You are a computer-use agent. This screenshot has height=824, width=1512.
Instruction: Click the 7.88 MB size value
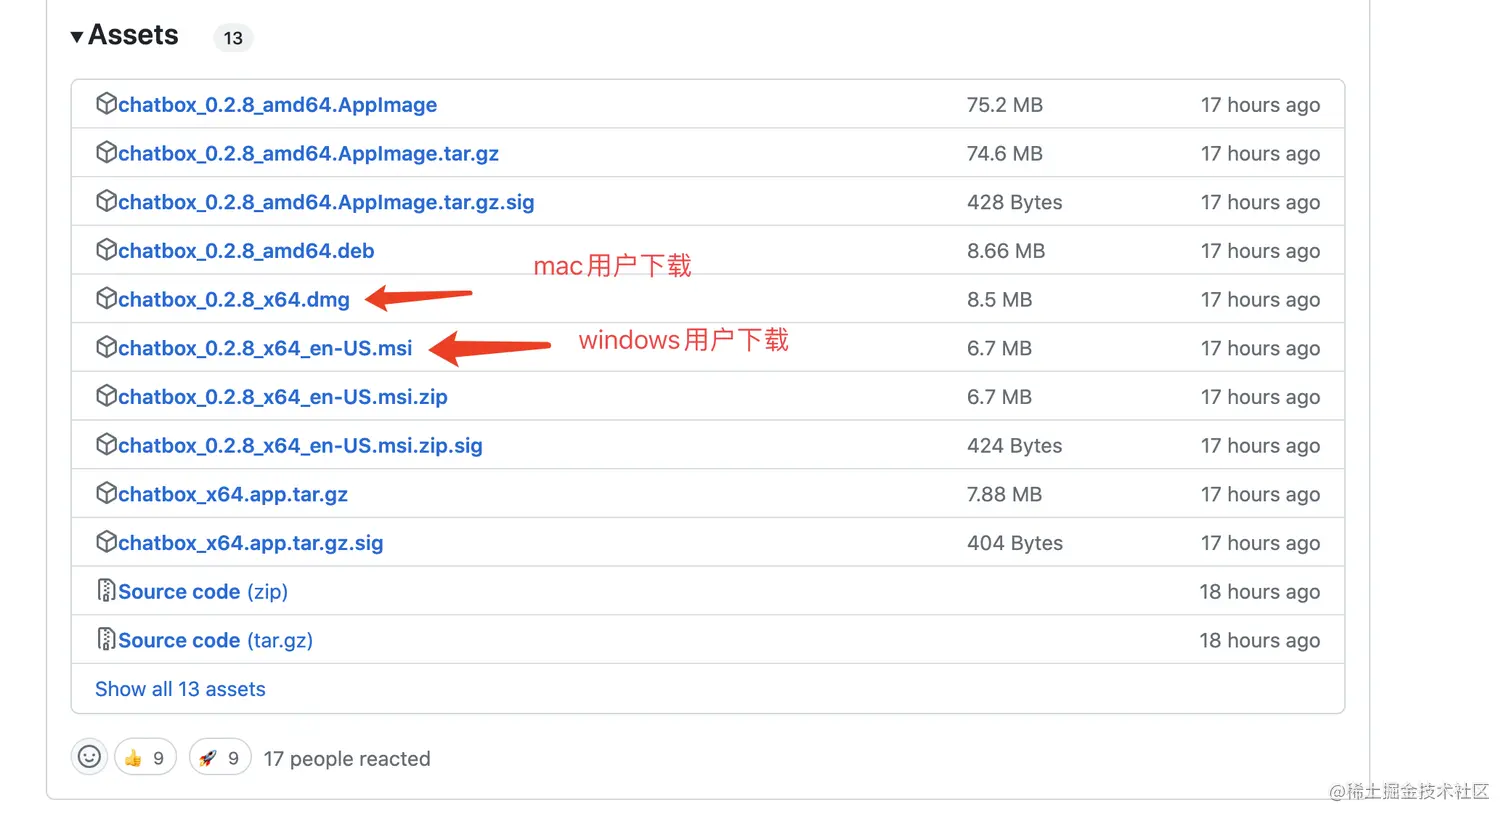(x=1005, y=495)
